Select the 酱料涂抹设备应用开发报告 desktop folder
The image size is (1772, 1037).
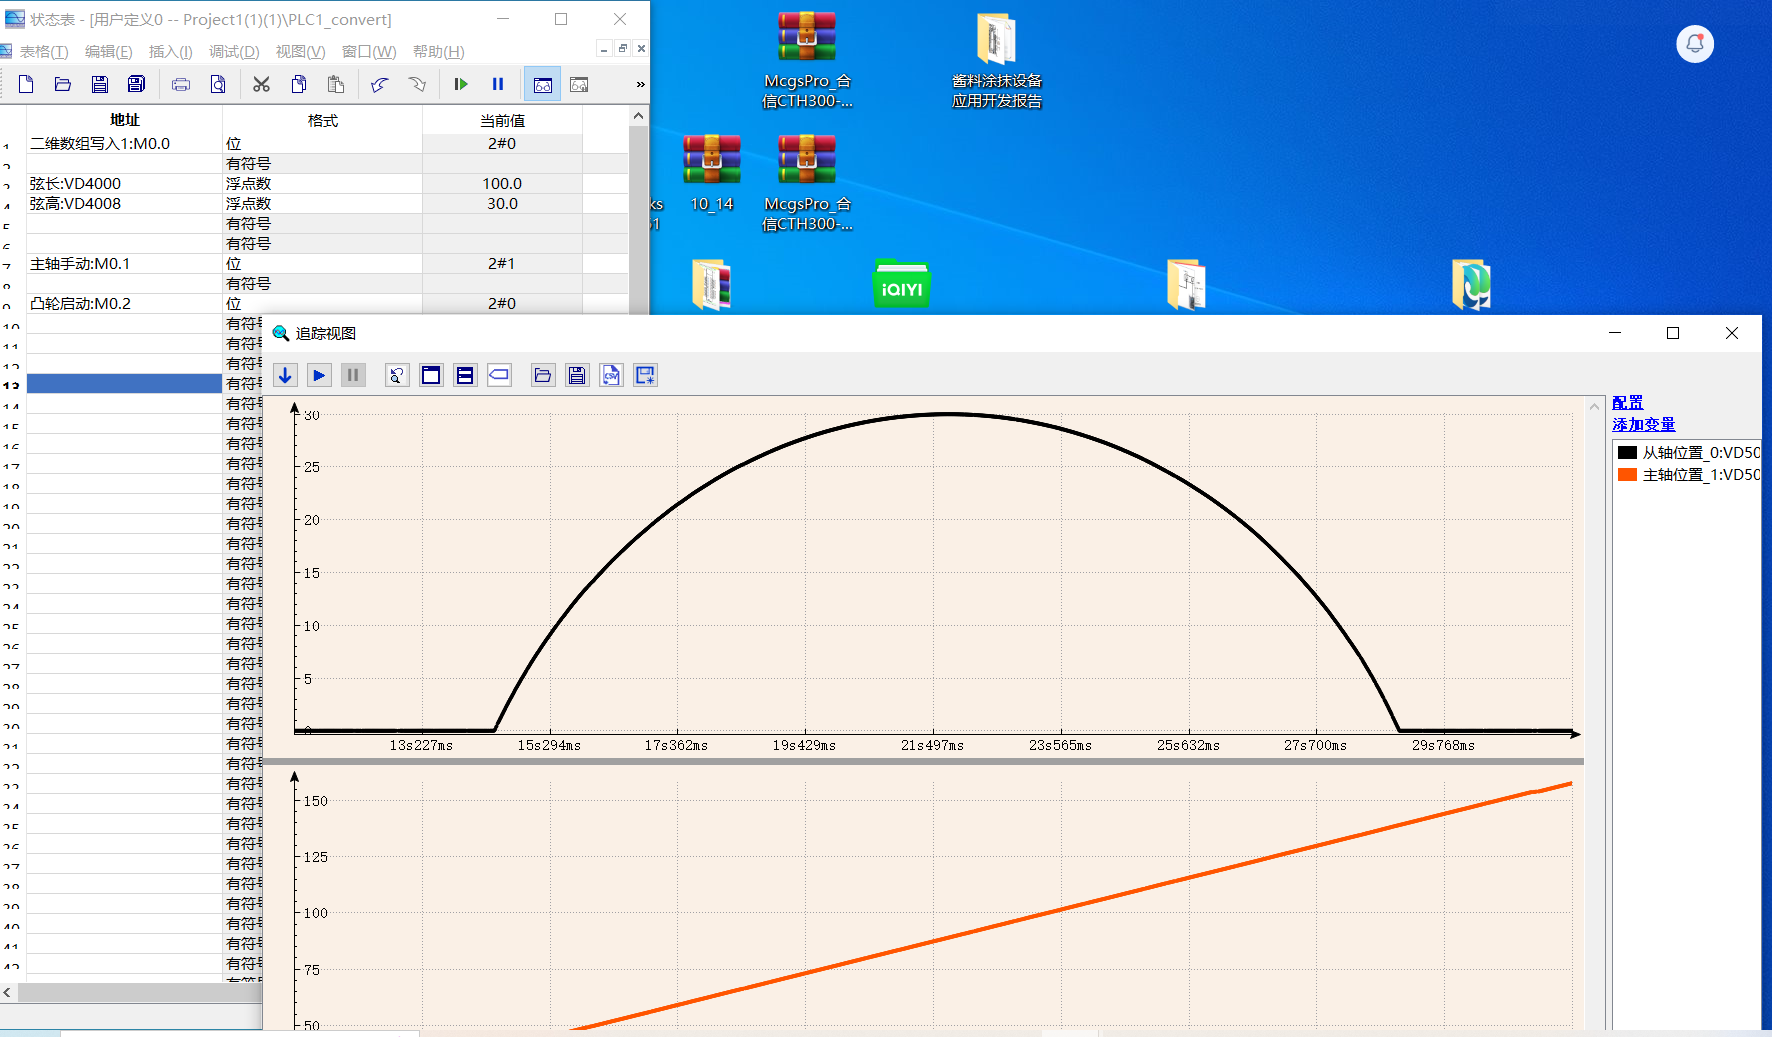tap(996, 60)
